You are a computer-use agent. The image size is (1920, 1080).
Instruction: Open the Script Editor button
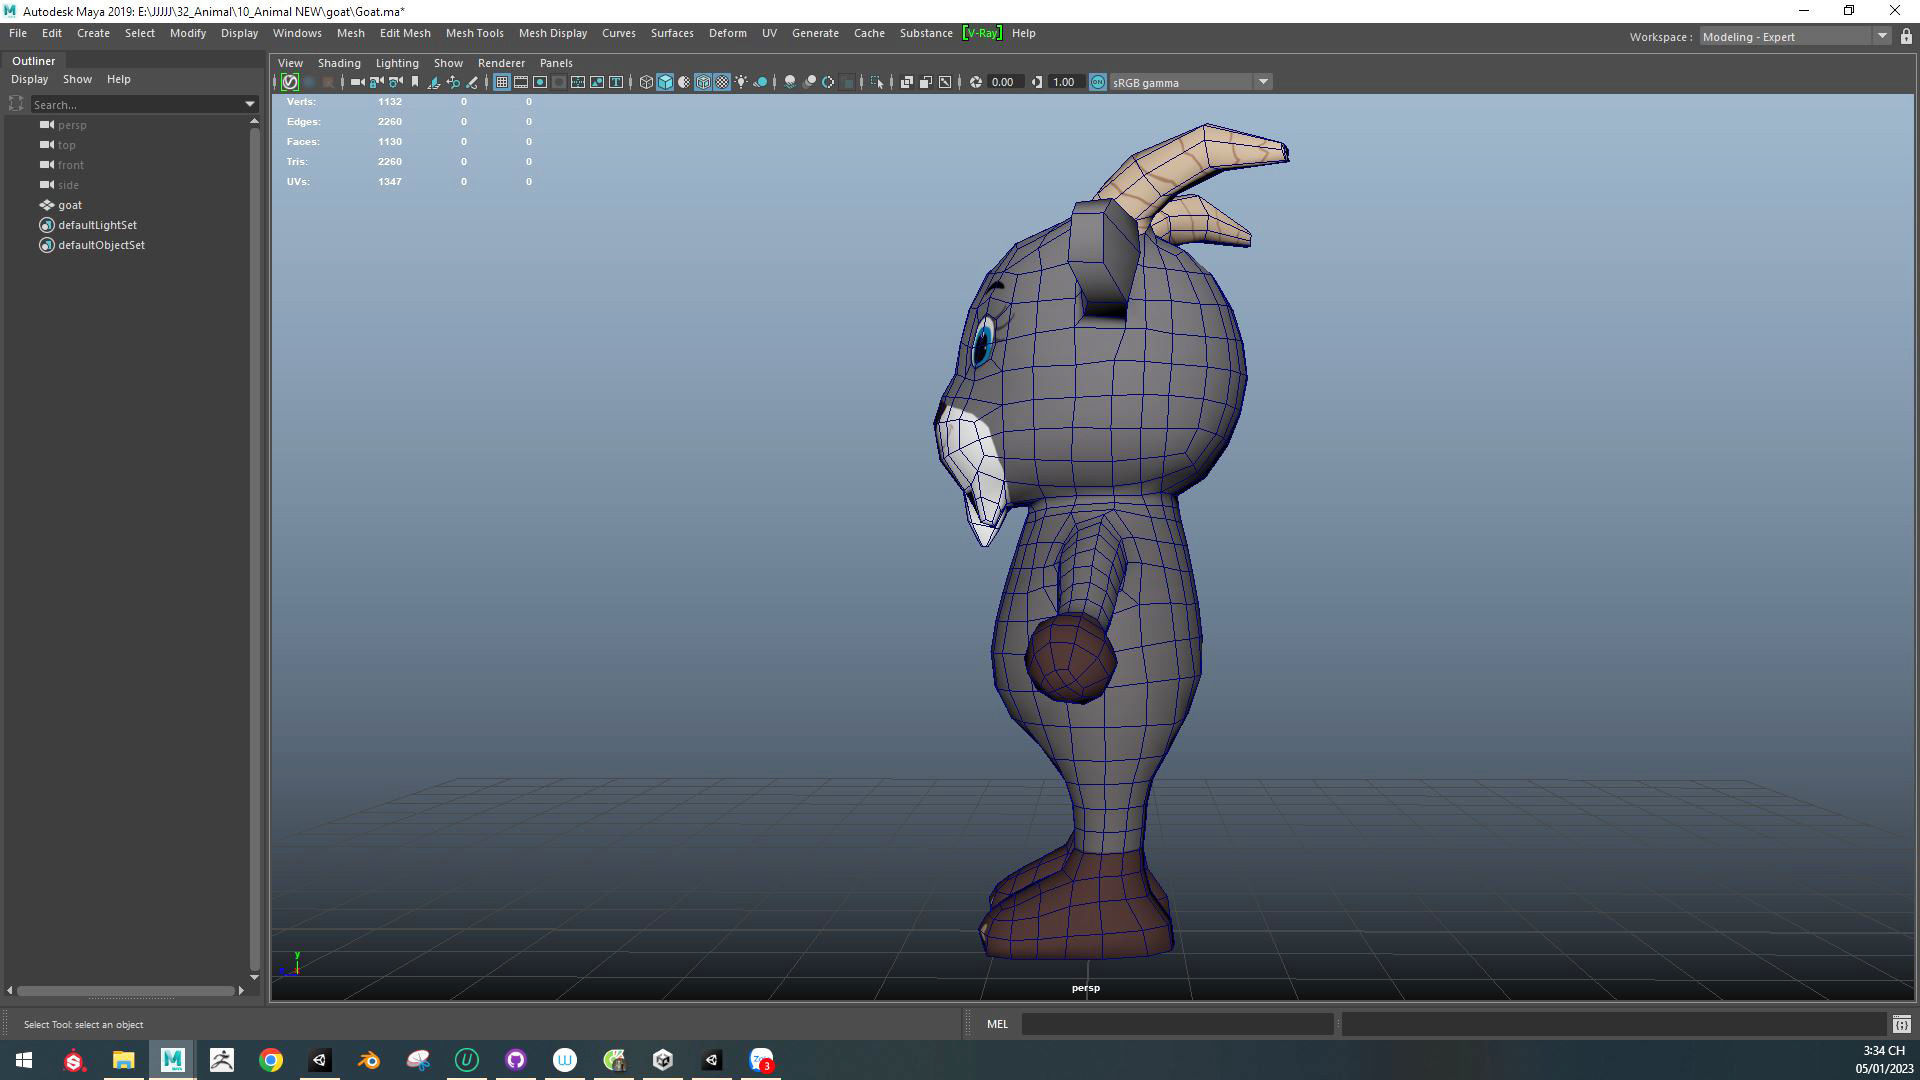tap(1901, 1024)
